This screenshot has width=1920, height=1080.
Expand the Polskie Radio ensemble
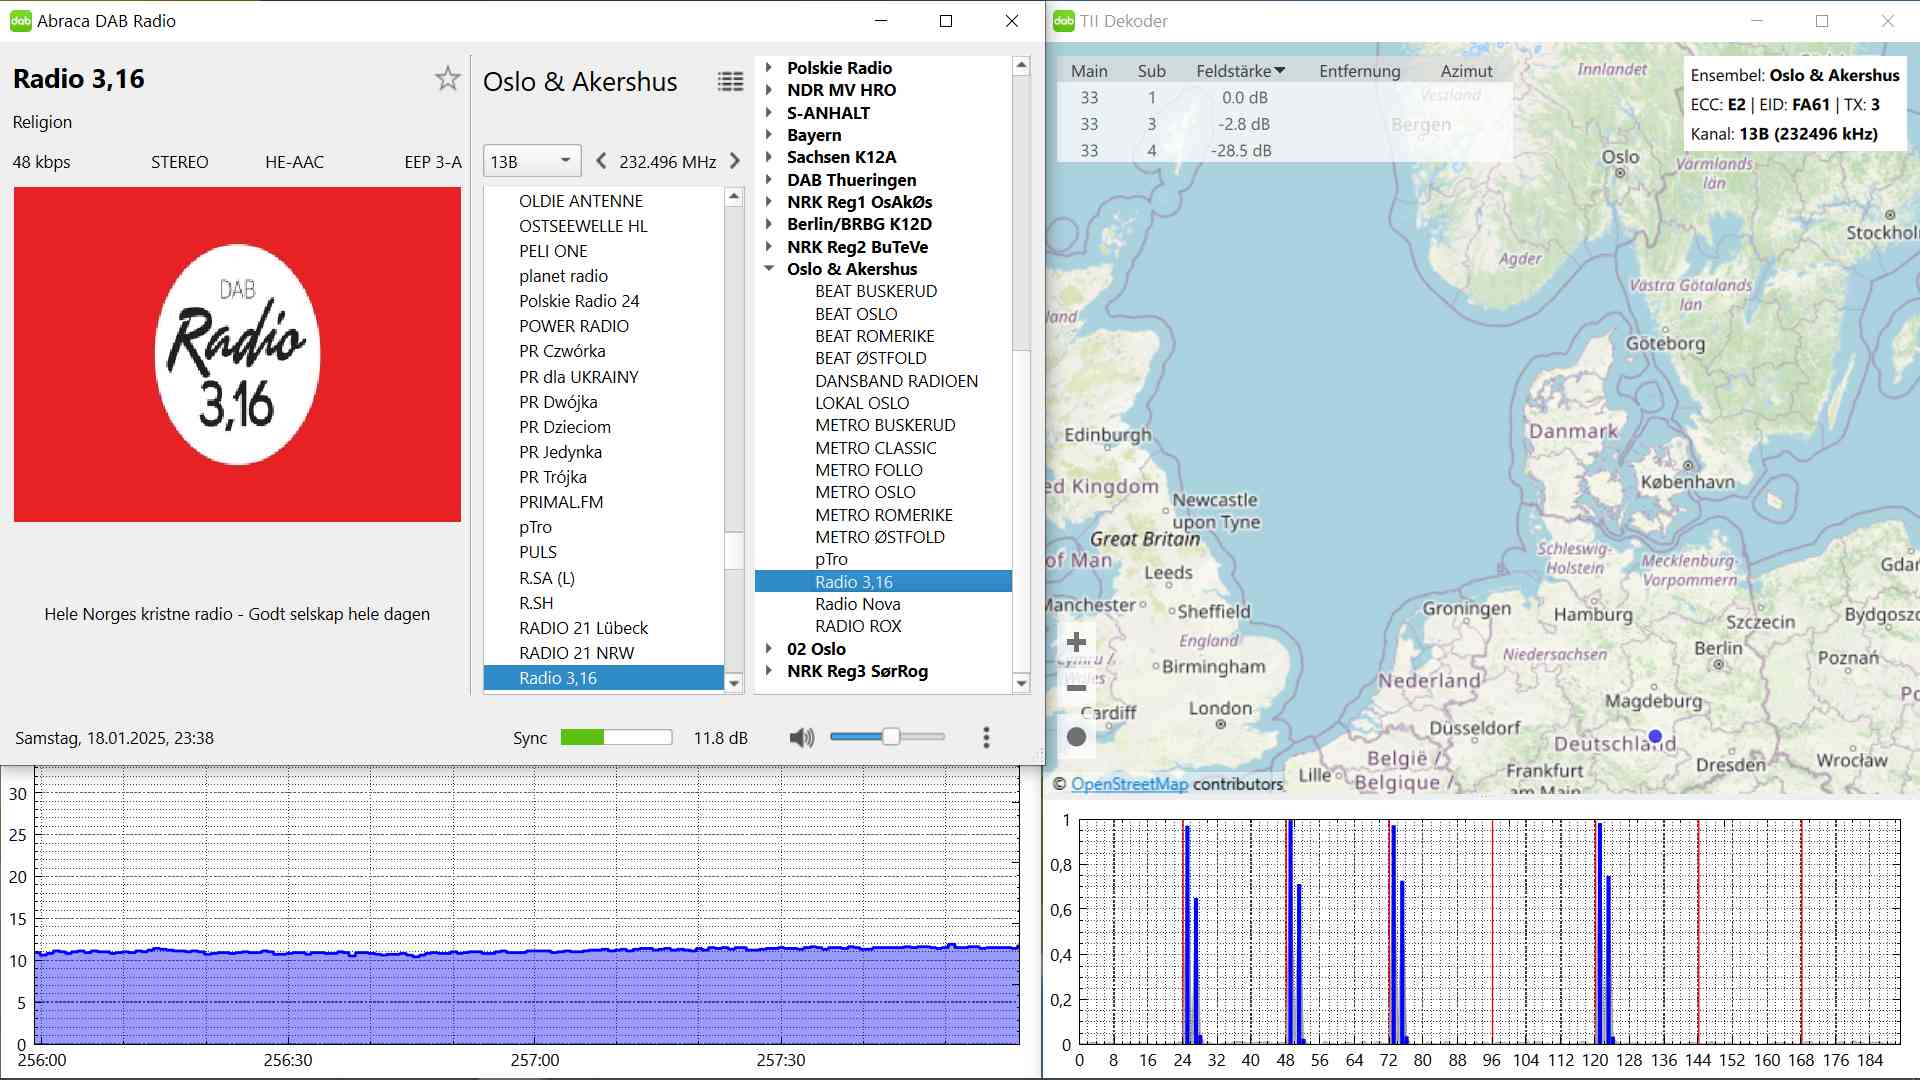pos(769,68)
